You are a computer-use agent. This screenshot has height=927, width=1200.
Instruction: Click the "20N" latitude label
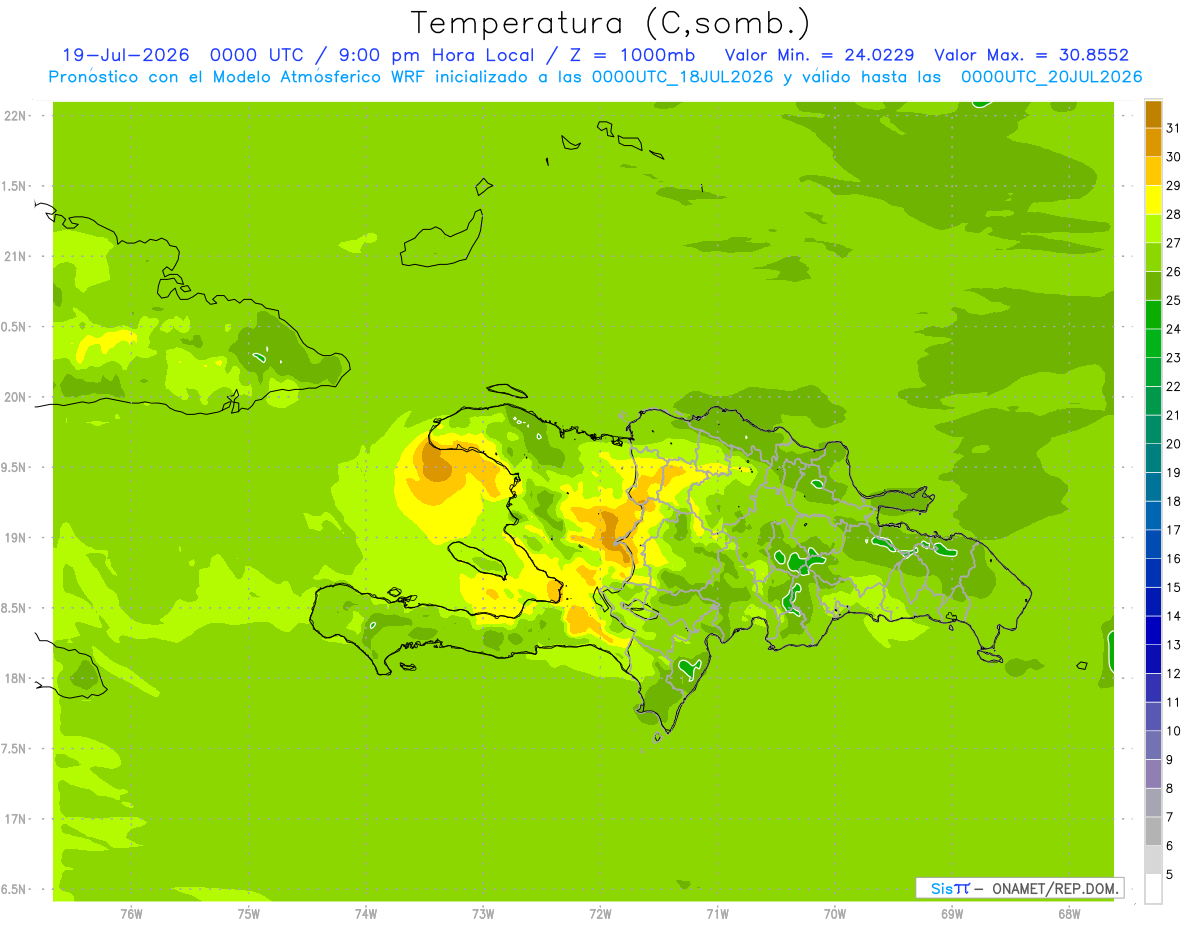click(15, 397)
